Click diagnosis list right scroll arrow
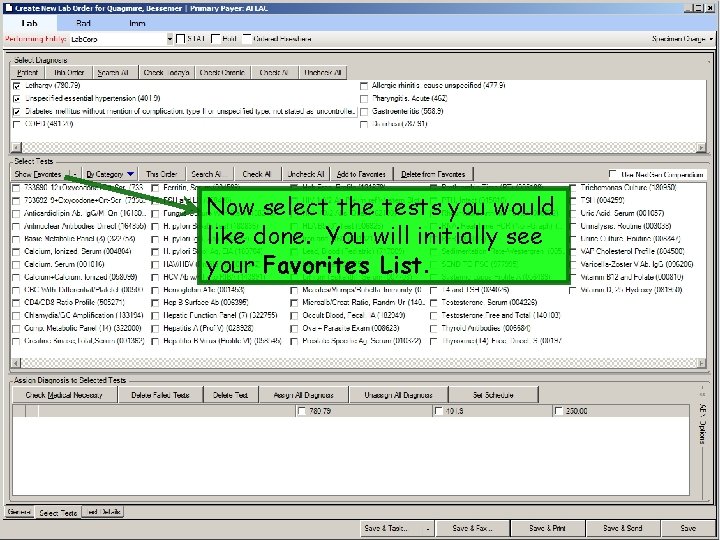This screenshot has height=540, width=720. coord(701,147)
